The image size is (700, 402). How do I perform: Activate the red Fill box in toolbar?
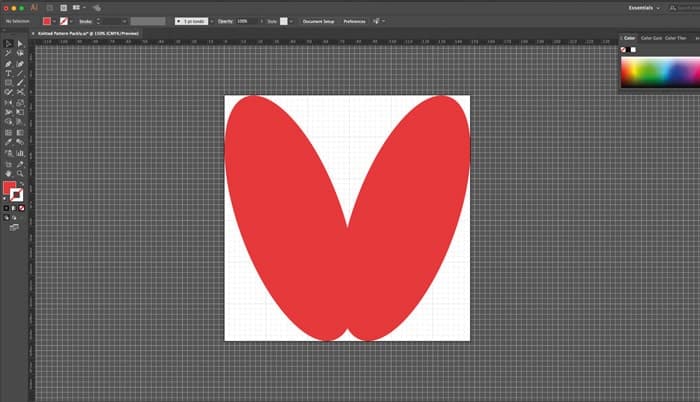10,187
